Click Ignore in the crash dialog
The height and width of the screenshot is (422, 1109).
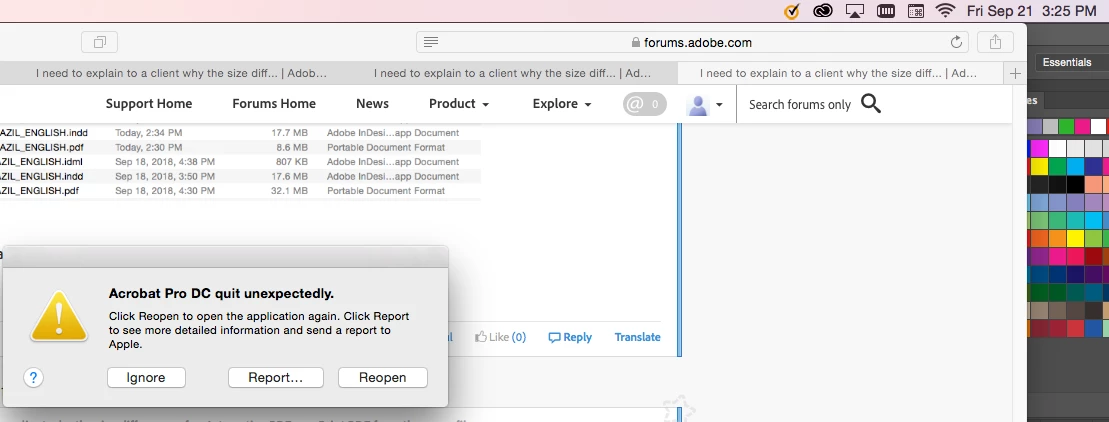click(146, 377)
